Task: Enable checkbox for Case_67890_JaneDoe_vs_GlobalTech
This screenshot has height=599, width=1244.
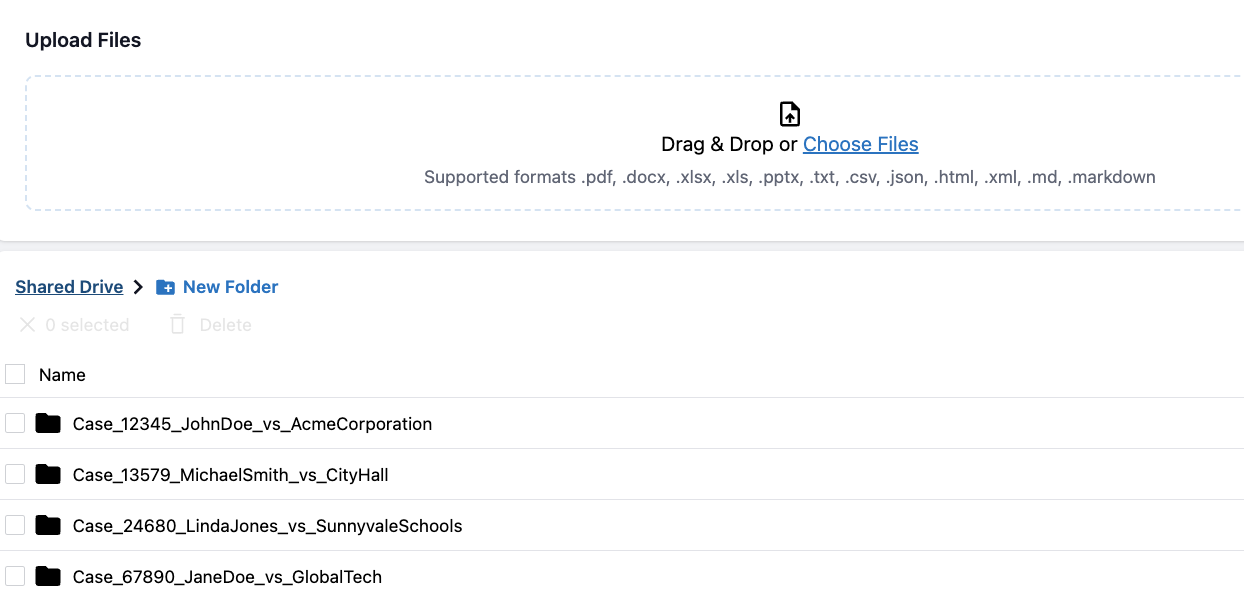Action: coord(15,577)
